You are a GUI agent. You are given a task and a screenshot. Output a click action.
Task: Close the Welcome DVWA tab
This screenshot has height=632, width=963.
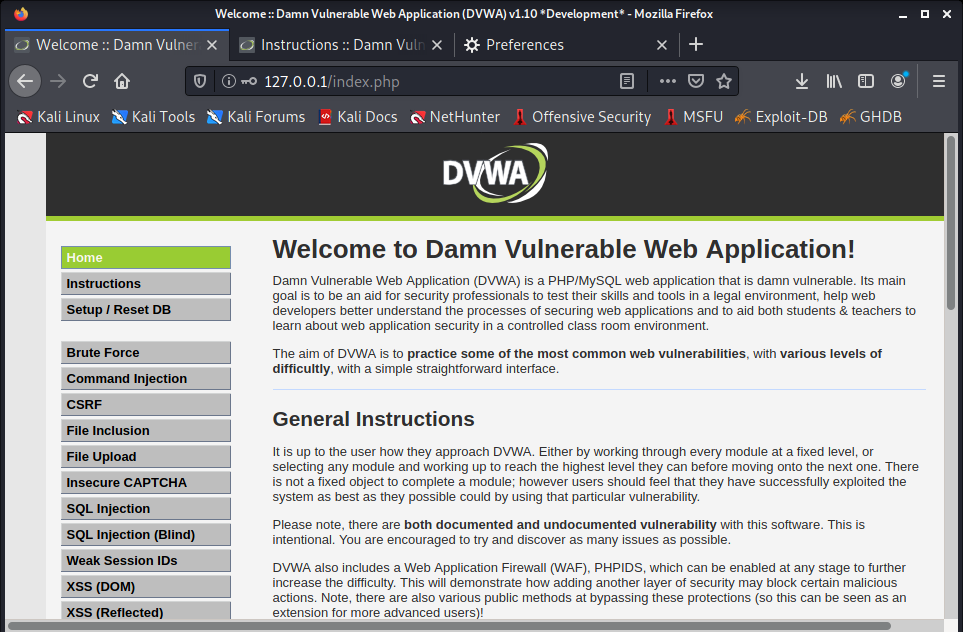(x=212, y=45)
